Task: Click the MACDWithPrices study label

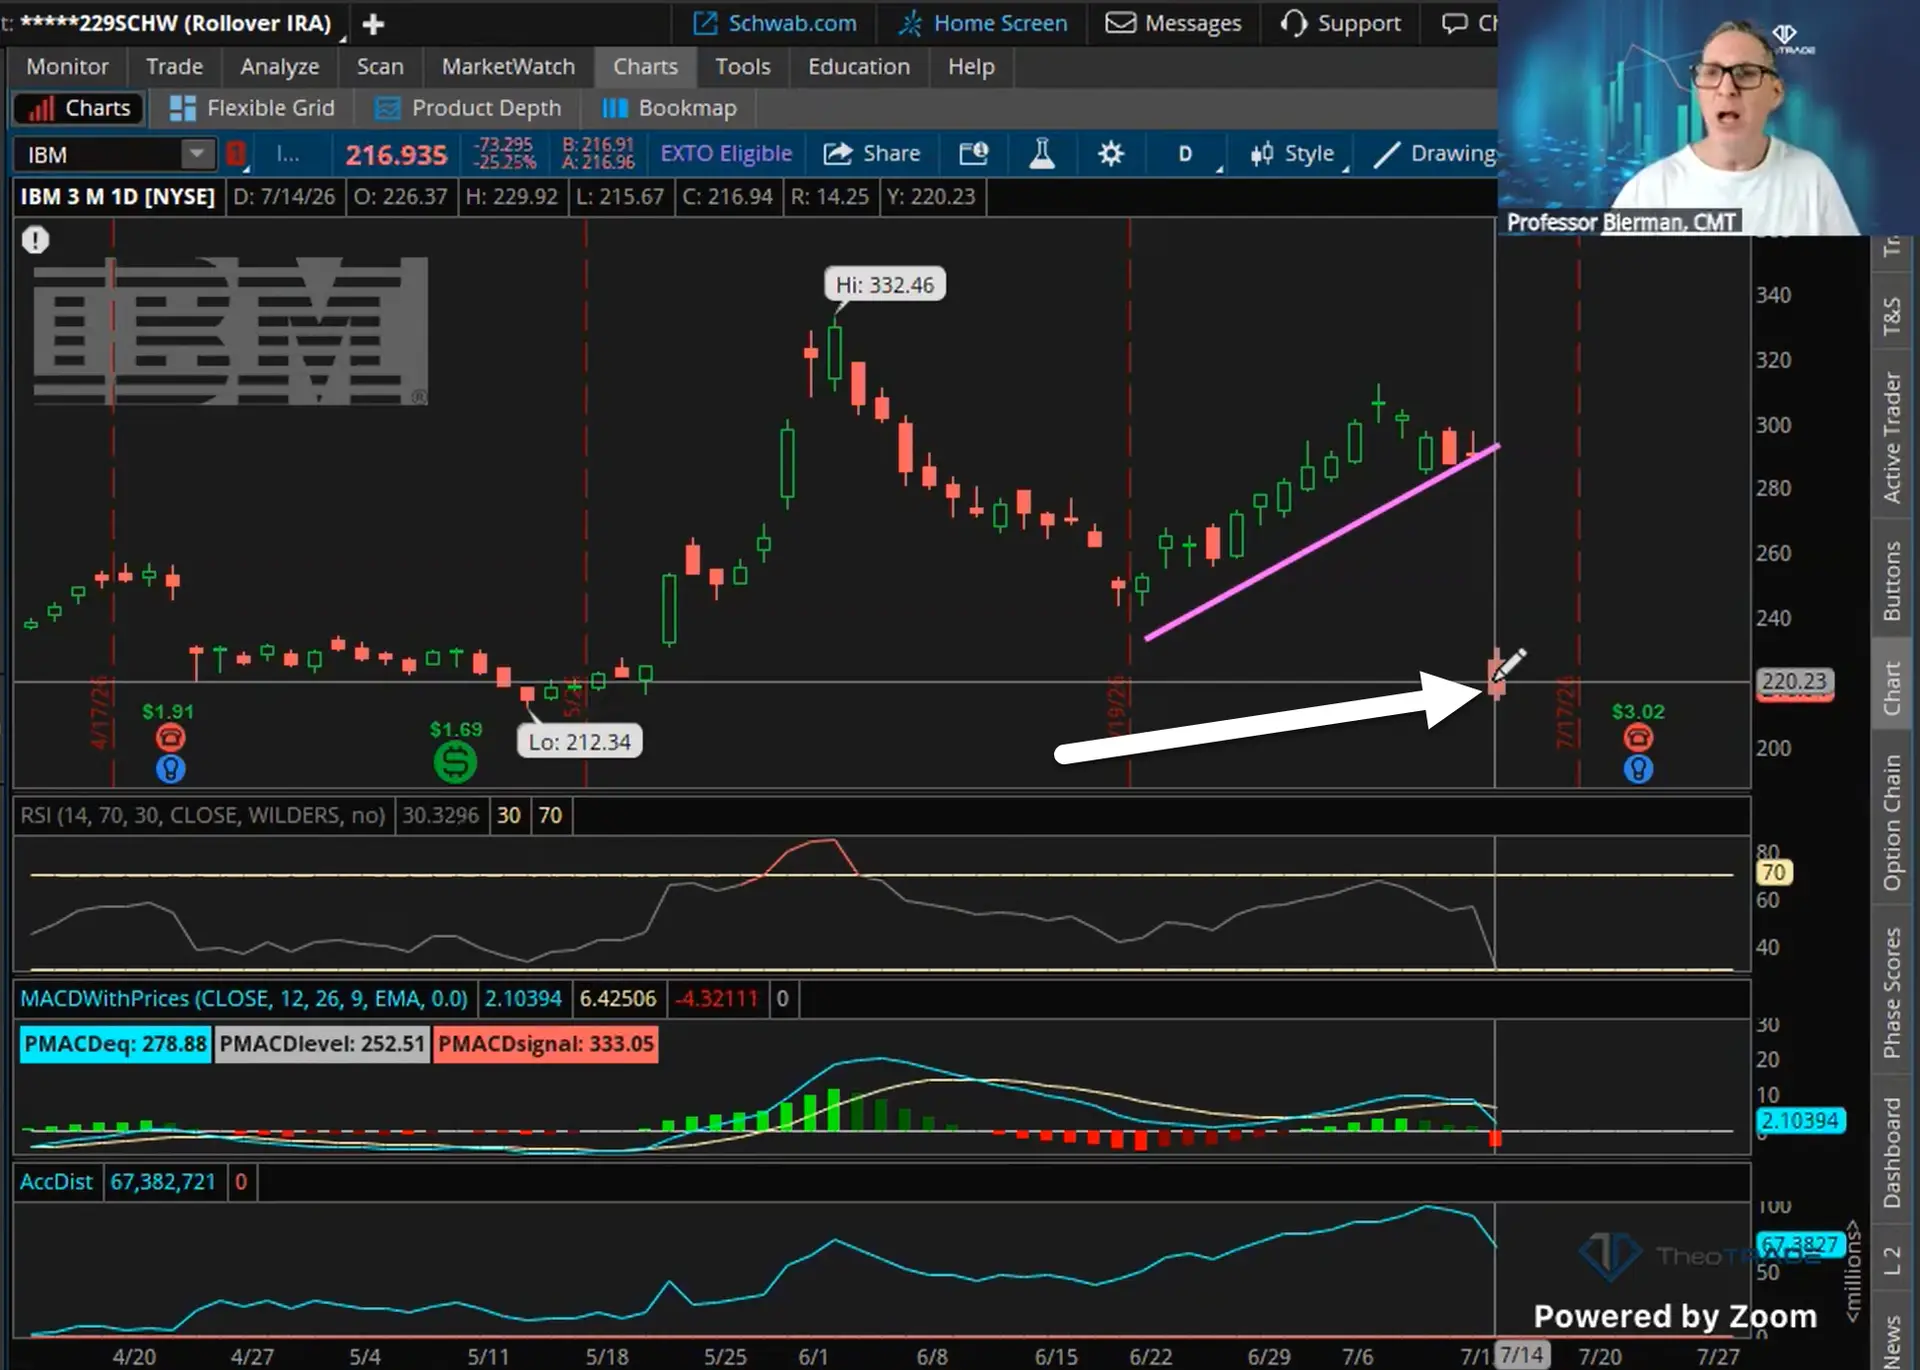Action: (244, 998)
